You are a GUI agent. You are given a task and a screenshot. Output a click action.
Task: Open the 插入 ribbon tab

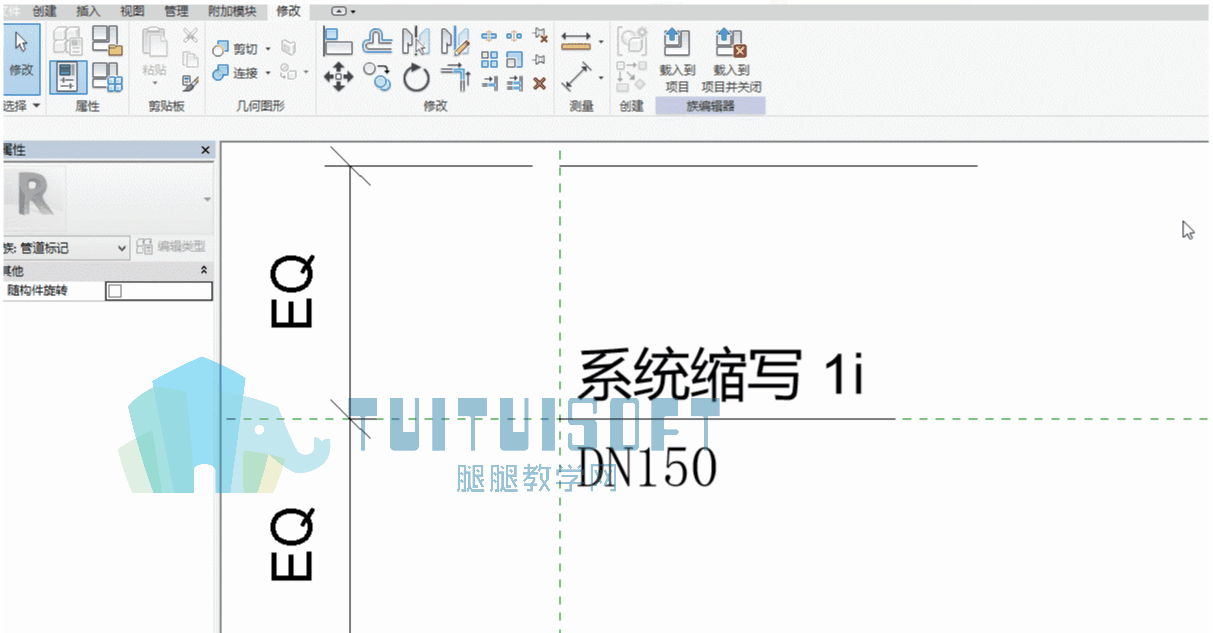coord(88,11)
